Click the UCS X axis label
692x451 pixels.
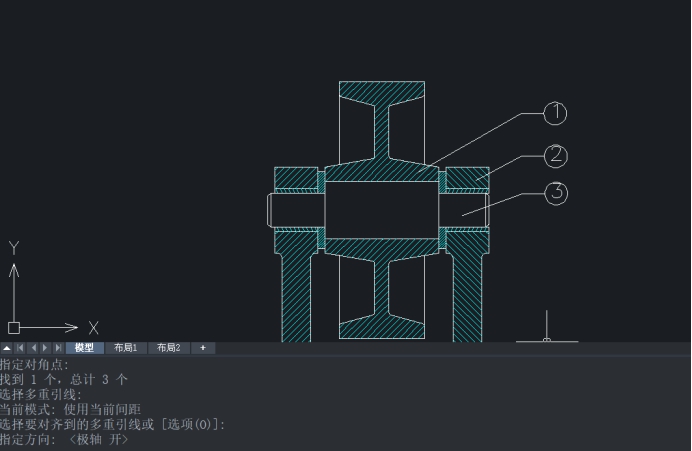(x=93, y=327)
